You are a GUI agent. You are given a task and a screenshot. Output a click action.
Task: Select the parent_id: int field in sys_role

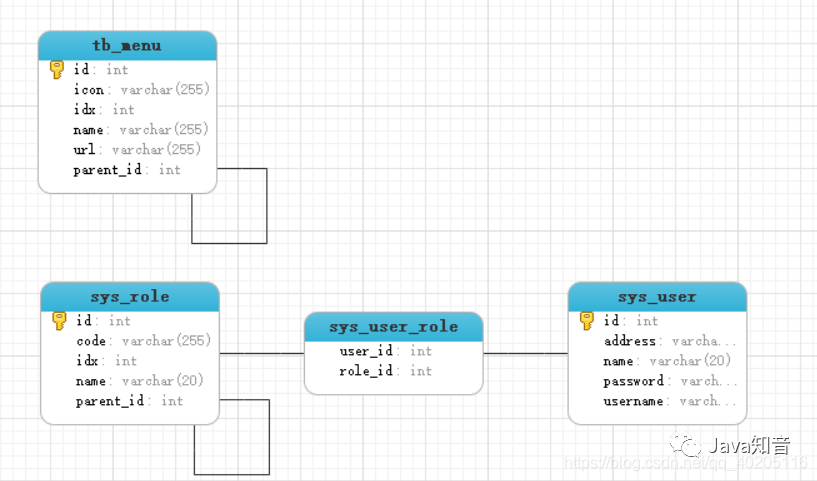(129, 401)
